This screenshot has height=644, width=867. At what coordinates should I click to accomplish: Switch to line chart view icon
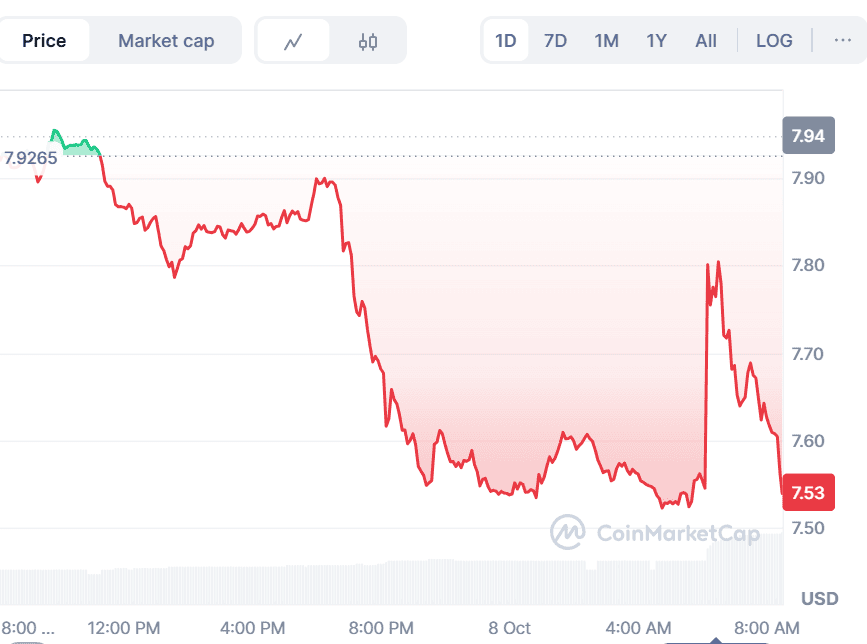293,41
